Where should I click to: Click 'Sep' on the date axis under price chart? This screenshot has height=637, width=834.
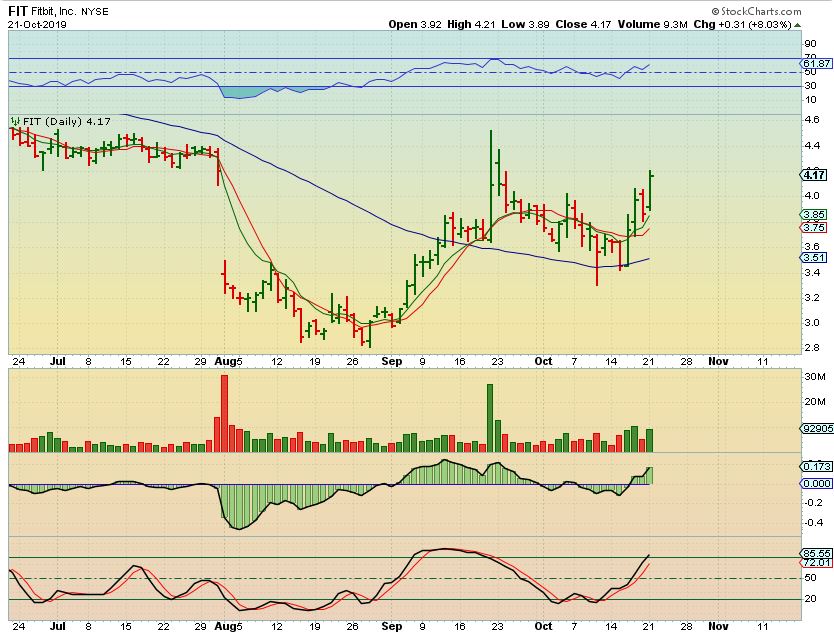[392, 361]
